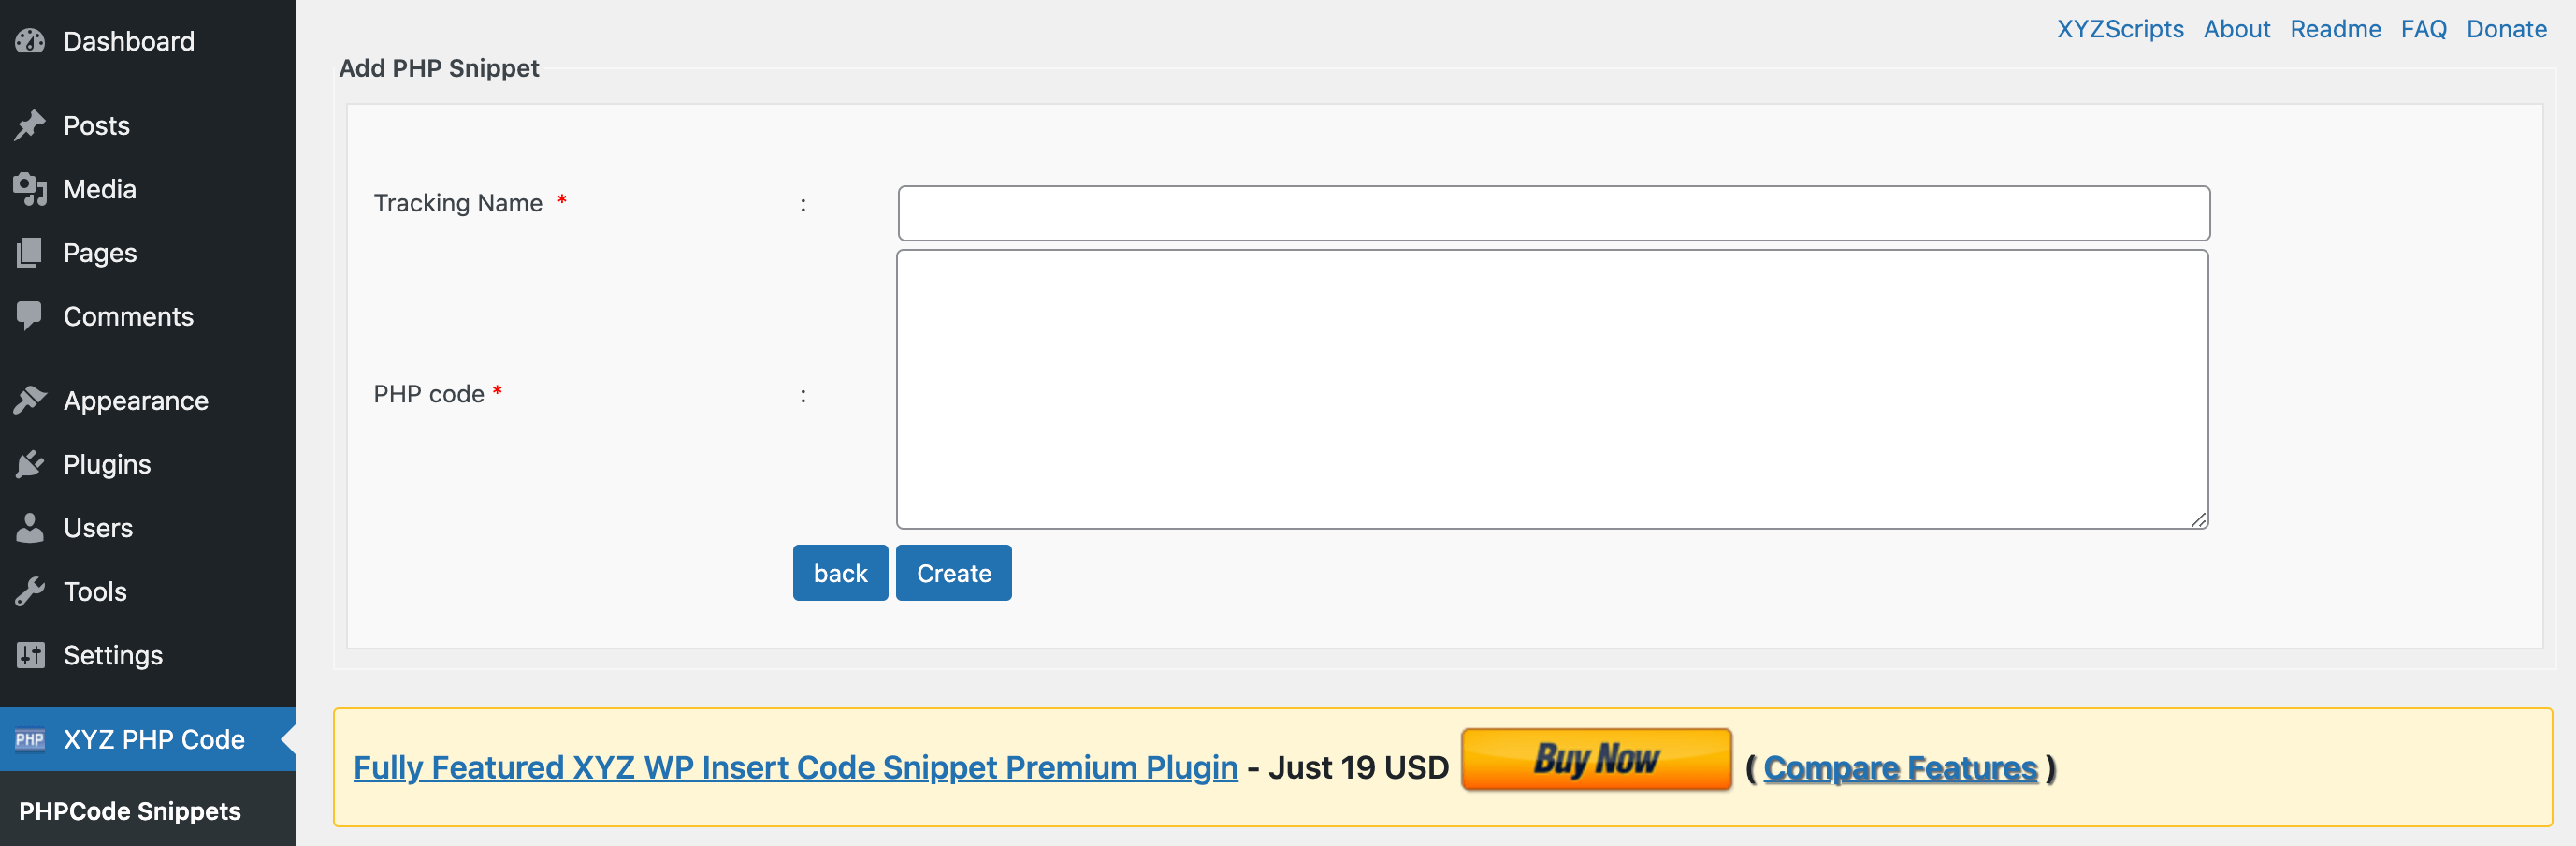Click the Pages document icon
The image size is (2576, 846).
pos(30,253)
